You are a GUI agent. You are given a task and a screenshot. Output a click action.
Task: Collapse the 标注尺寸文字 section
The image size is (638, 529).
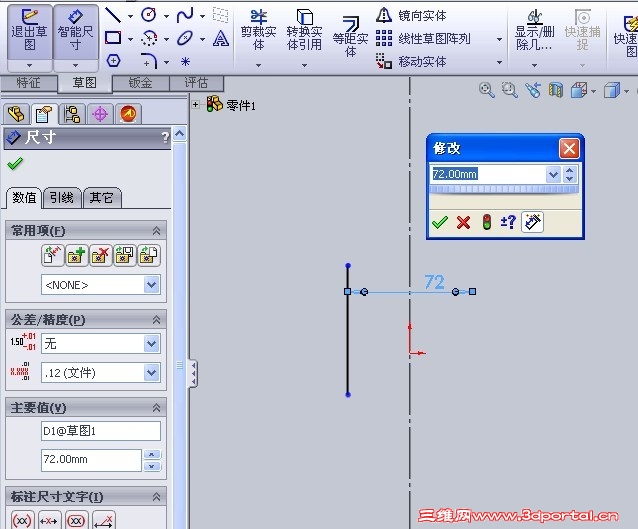tap(156, 497)
